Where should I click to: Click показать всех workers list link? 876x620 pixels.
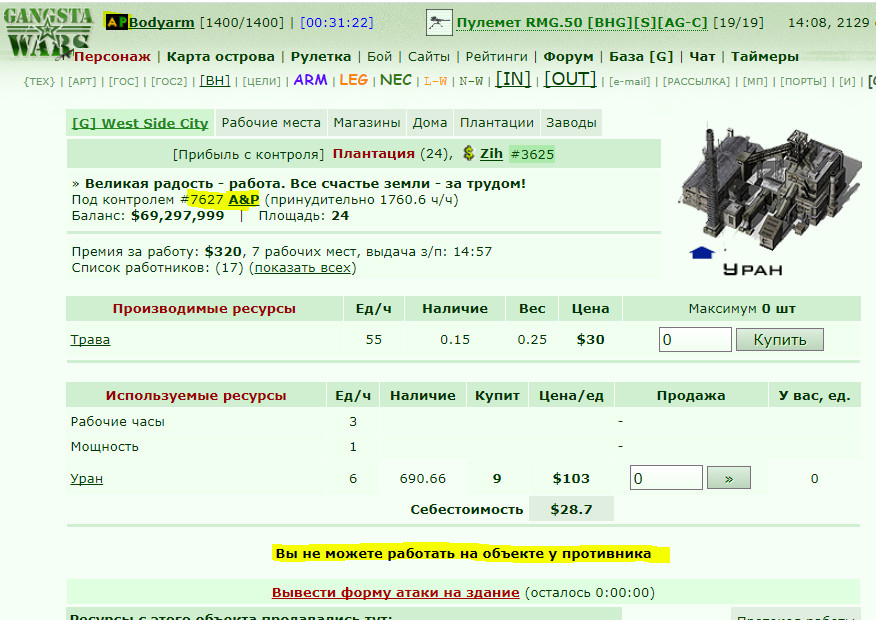303,268
